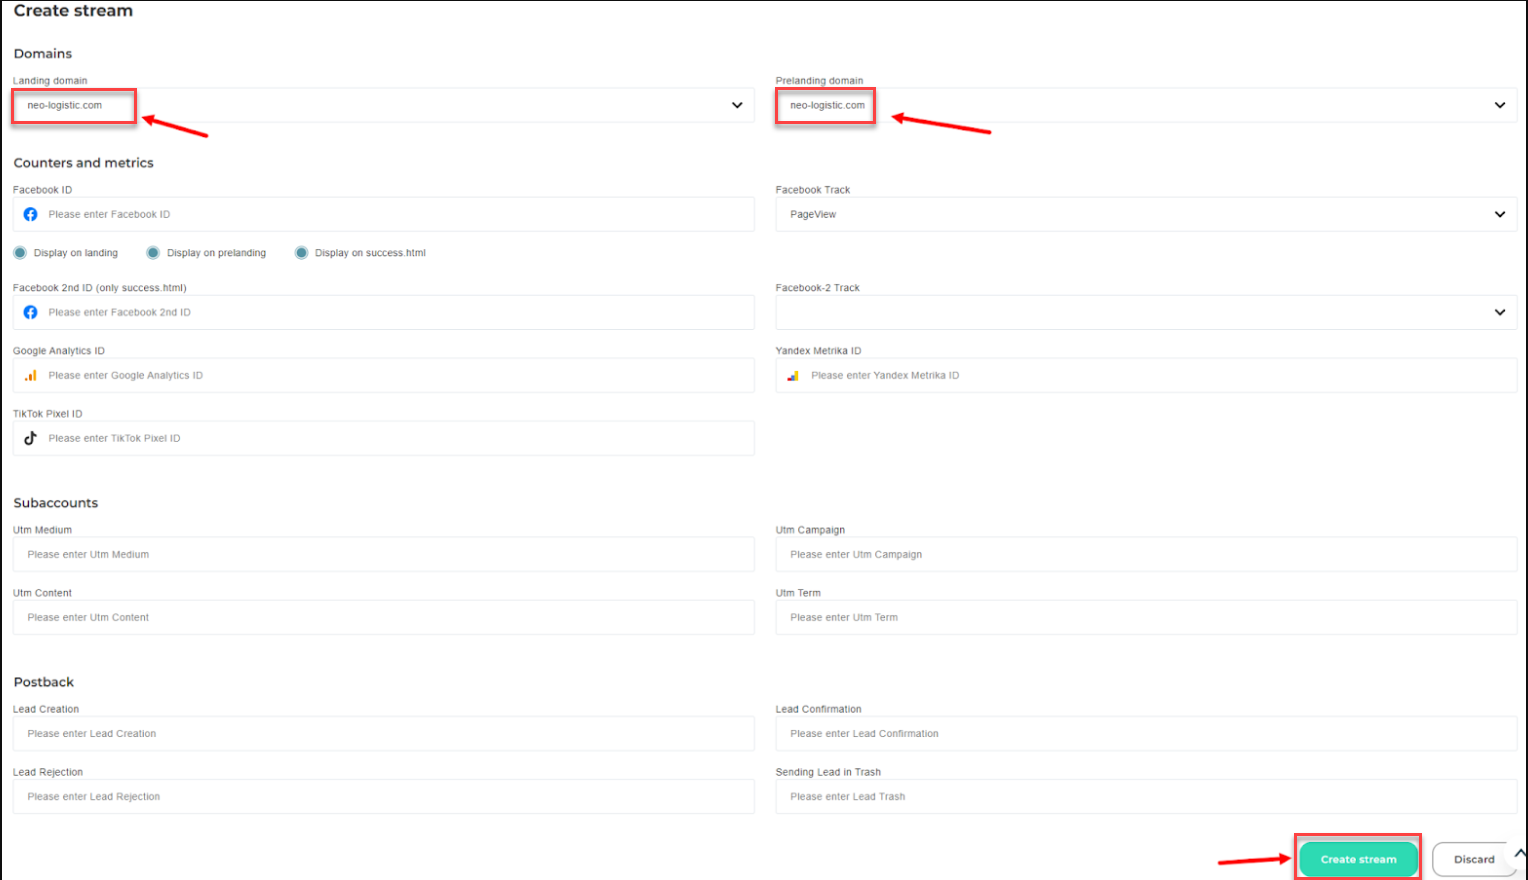This screenshot has height=880, width=1528.
Task: Click the TikTok logo icon
Action: pos(31,438)
